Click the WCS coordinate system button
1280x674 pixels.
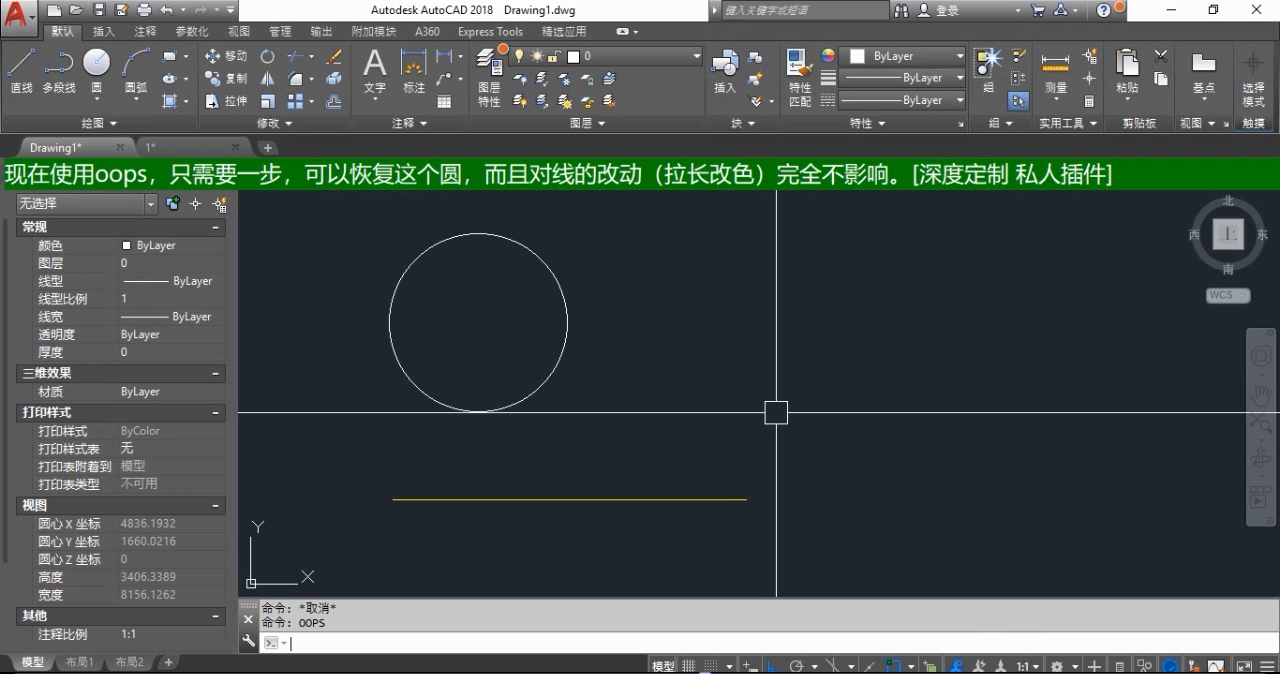[x=1228, y=295]
